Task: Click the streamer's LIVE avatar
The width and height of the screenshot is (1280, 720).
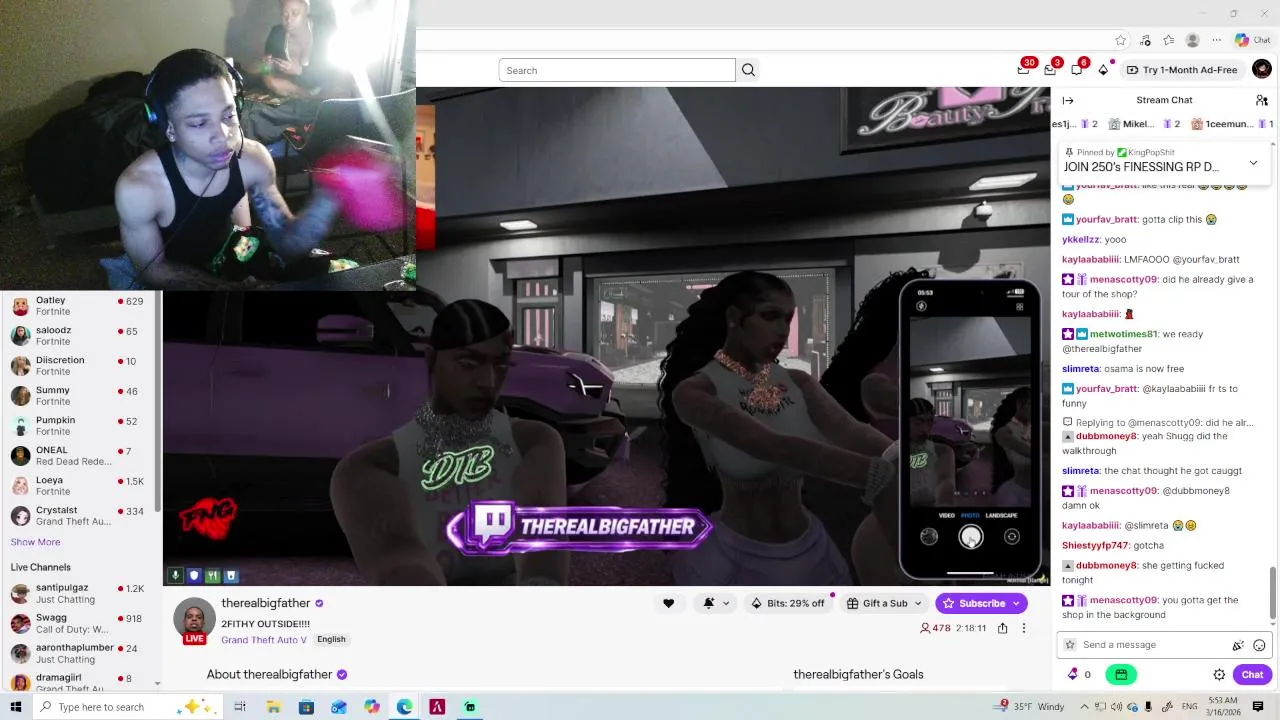Action: coord(194,620)
